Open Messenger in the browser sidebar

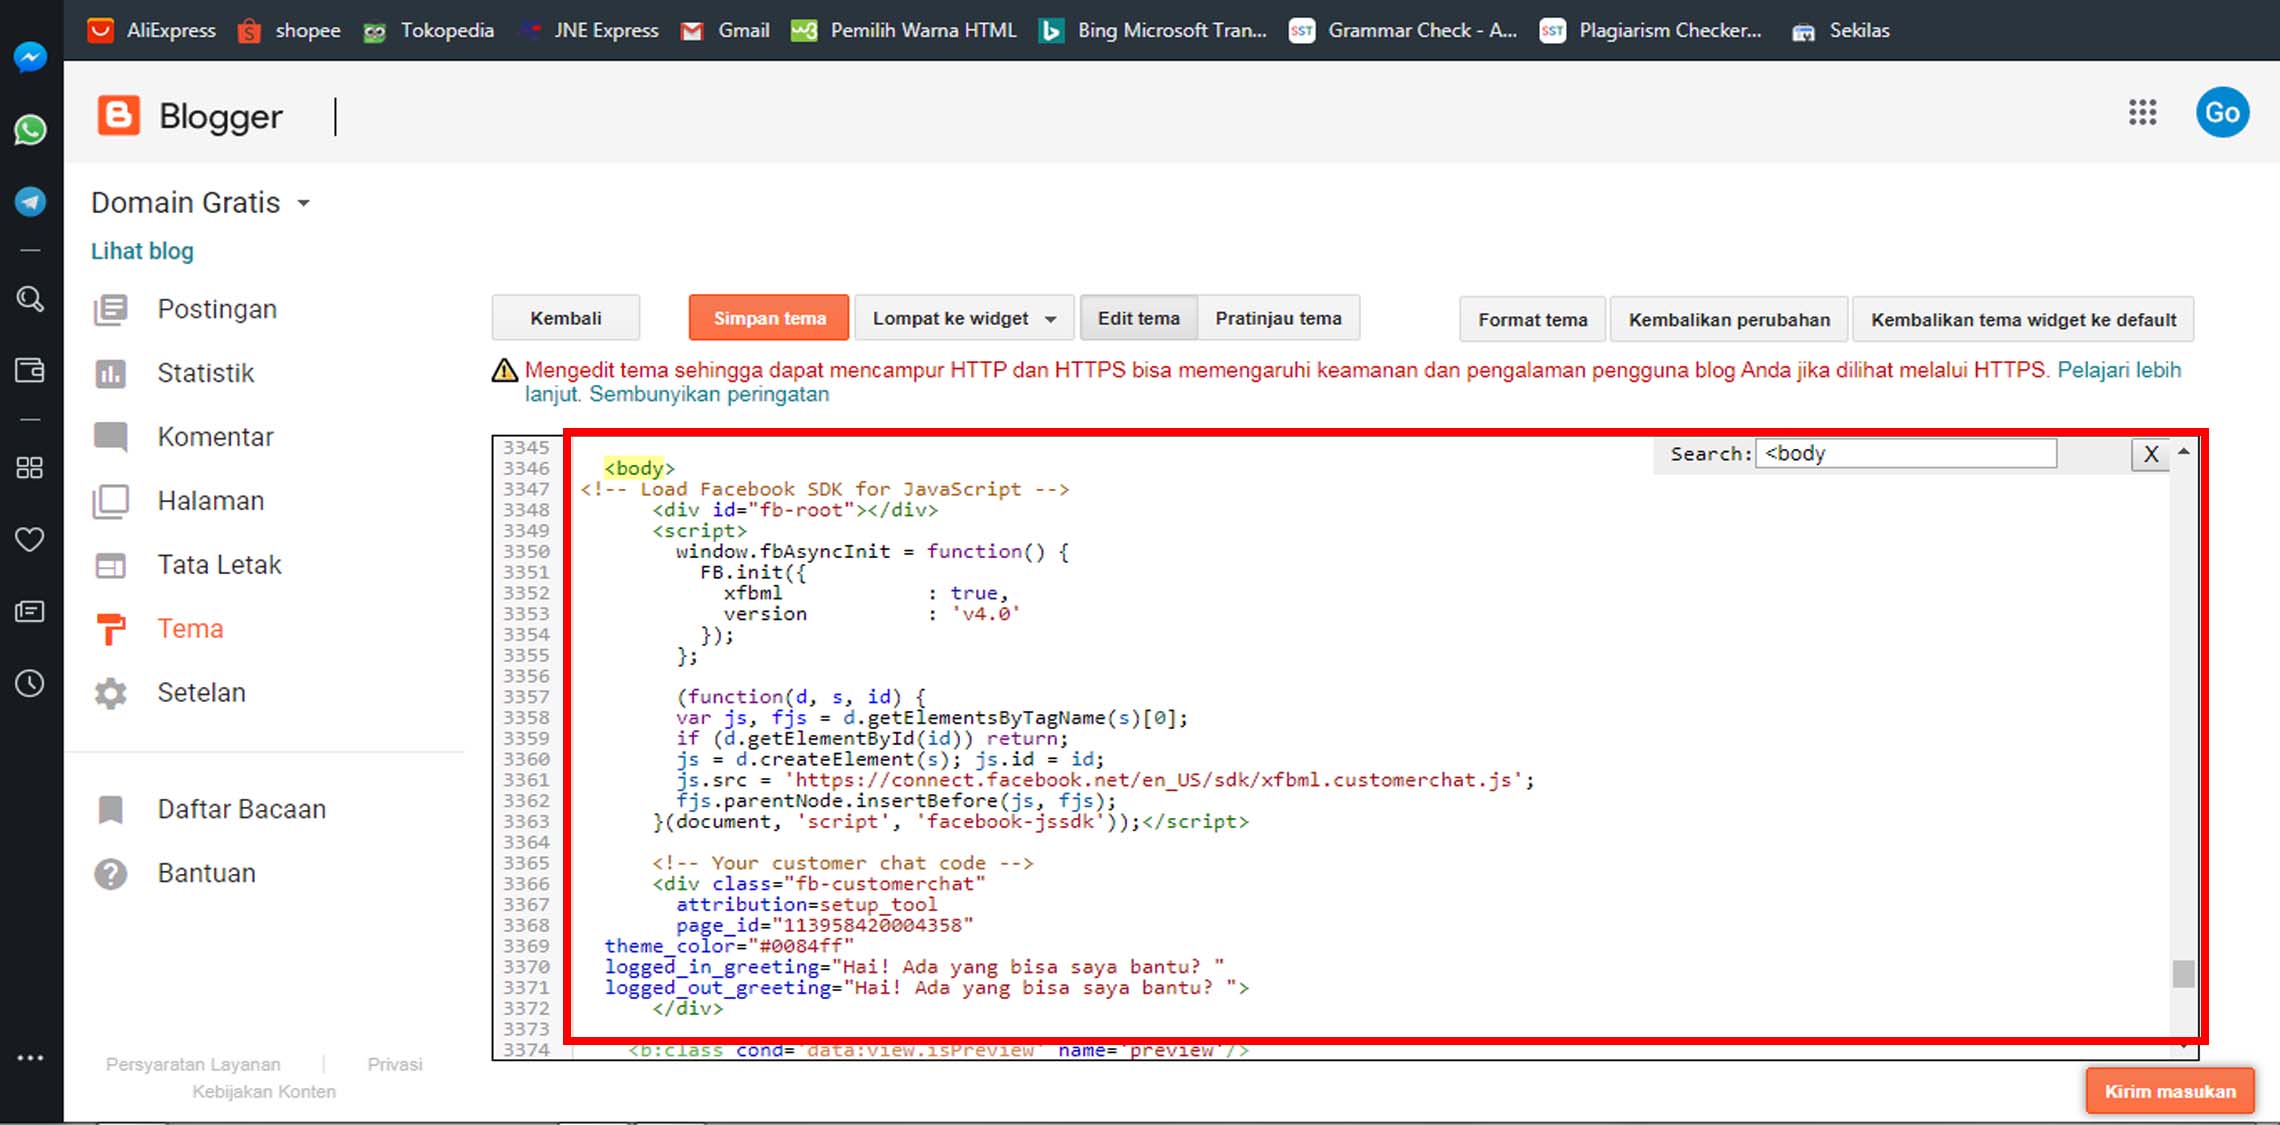coord(30,57)
